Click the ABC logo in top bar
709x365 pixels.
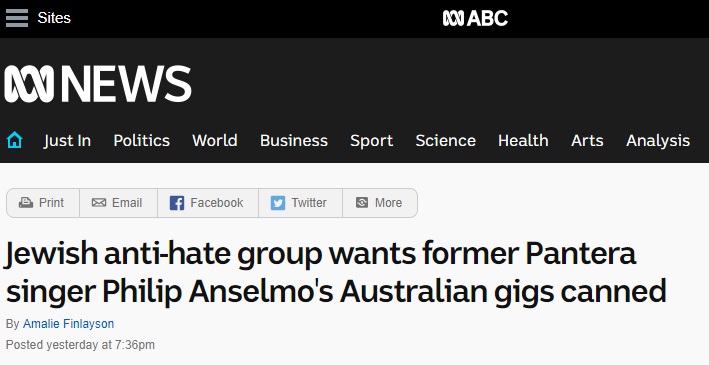(475, 18)
